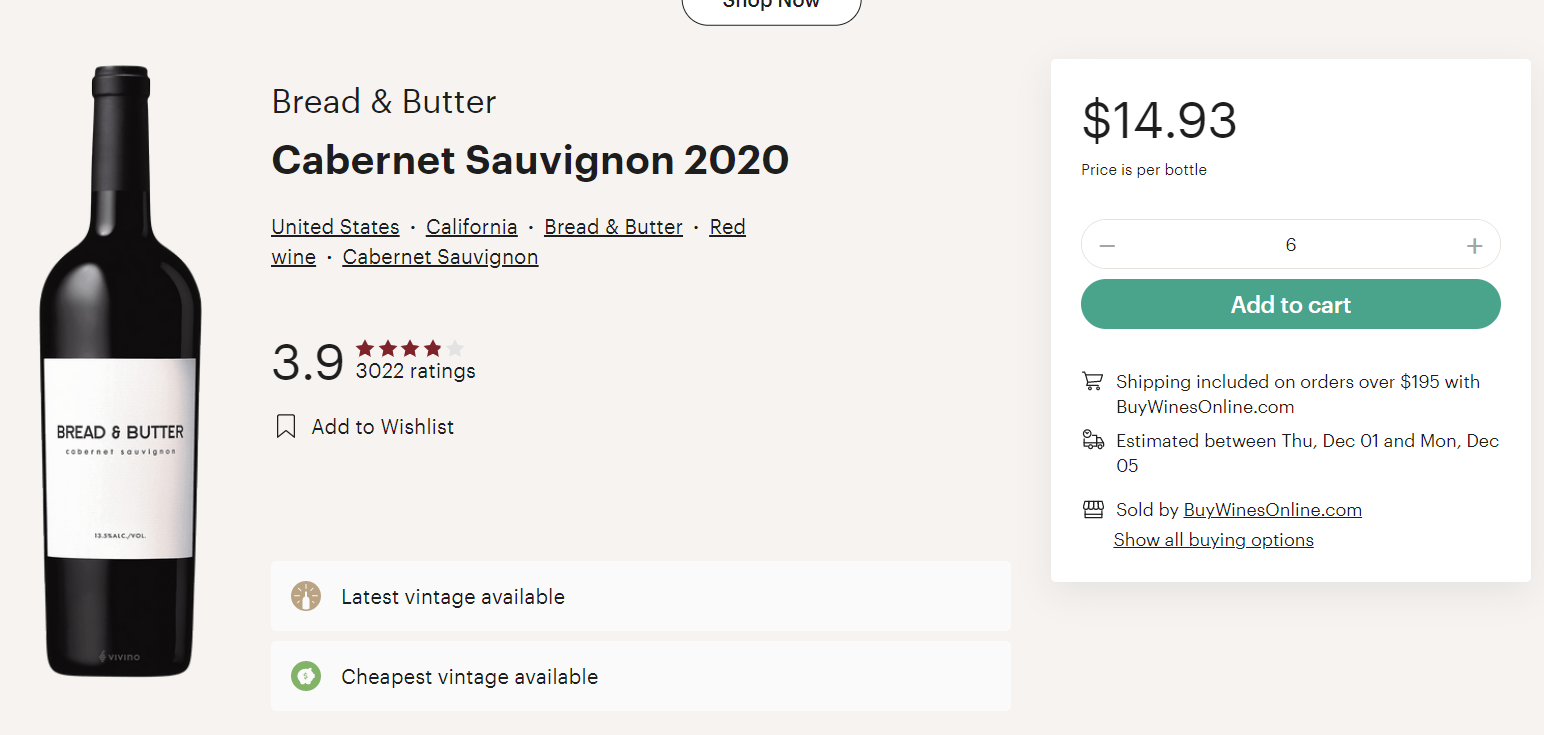Add the wine to cart

1291,304
